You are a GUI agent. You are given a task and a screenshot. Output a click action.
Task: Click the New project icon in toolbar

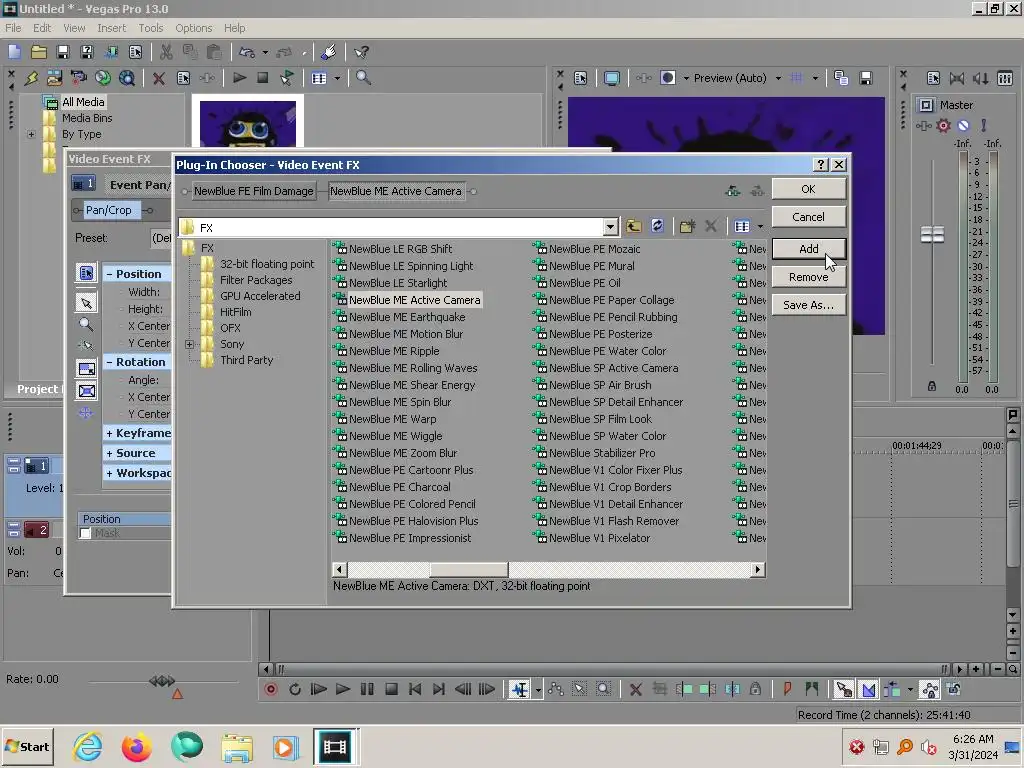tap(14, 52)
